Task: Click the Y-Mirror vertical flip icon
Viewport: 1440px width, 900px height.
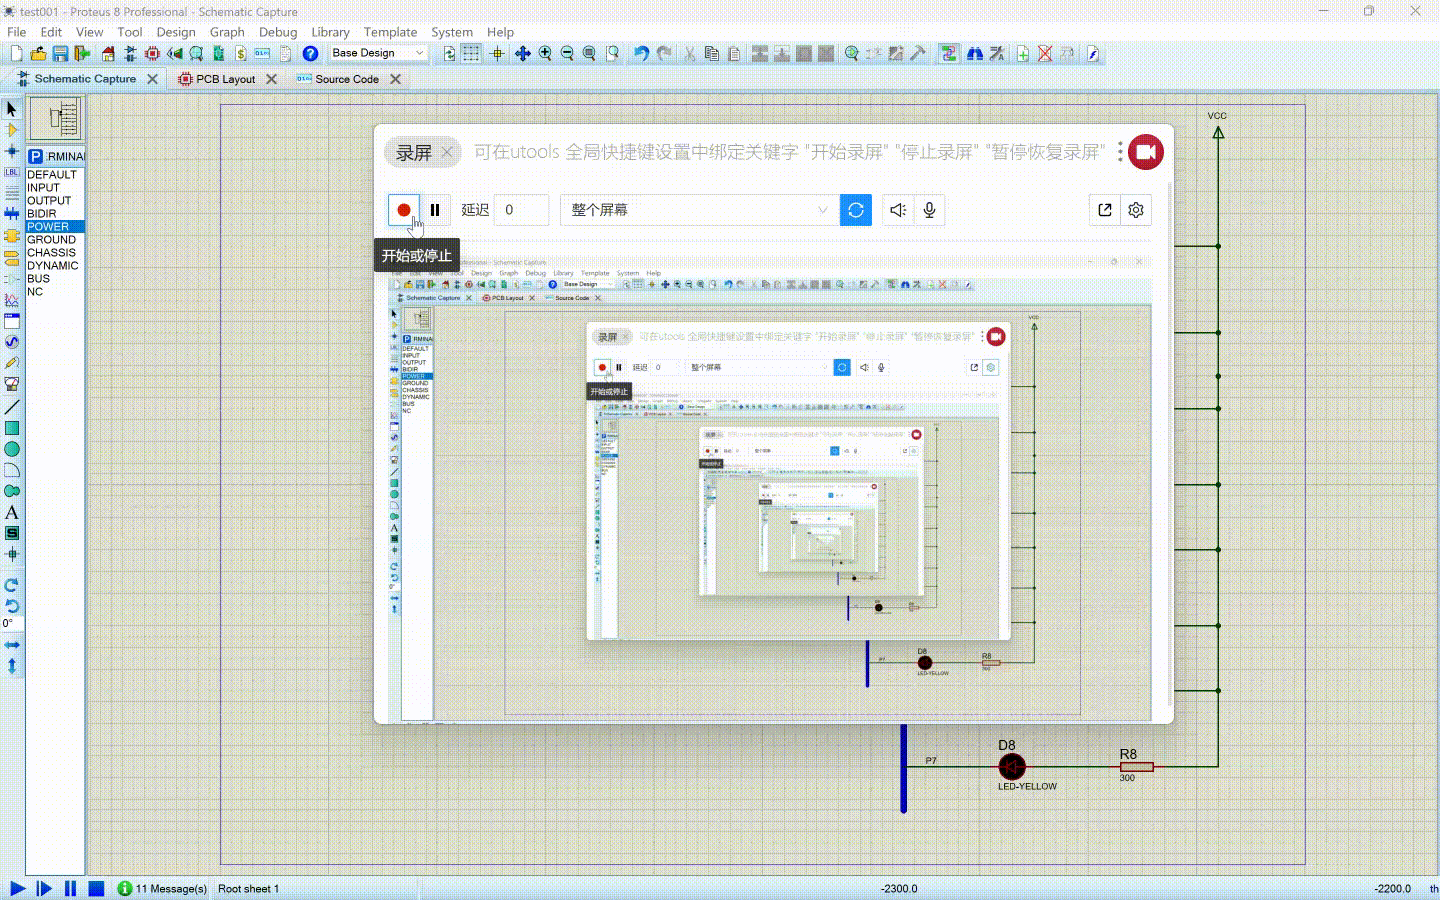Action: 12,665
